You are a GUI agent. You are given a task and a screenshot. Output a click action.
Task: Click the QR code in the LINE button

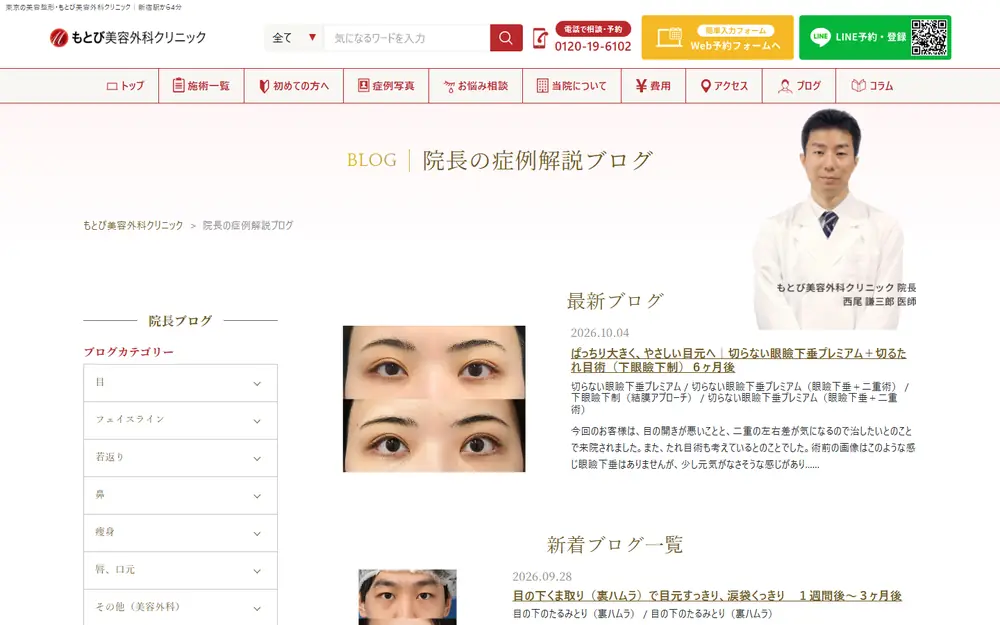coord(929,38)
